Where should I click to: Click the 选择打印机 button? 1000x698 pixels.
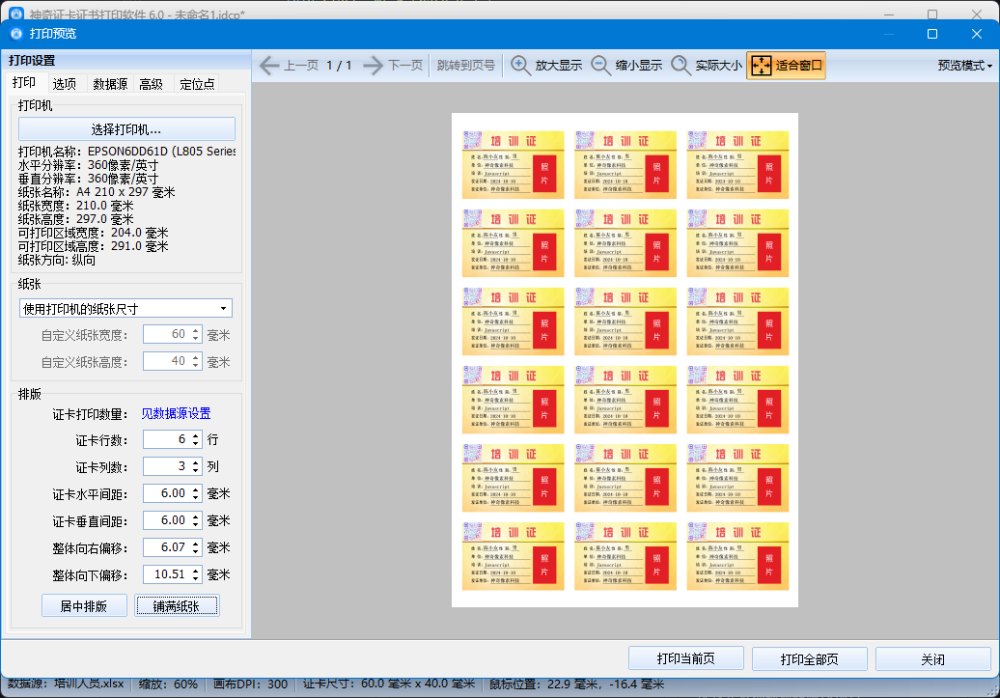point(126,129)
